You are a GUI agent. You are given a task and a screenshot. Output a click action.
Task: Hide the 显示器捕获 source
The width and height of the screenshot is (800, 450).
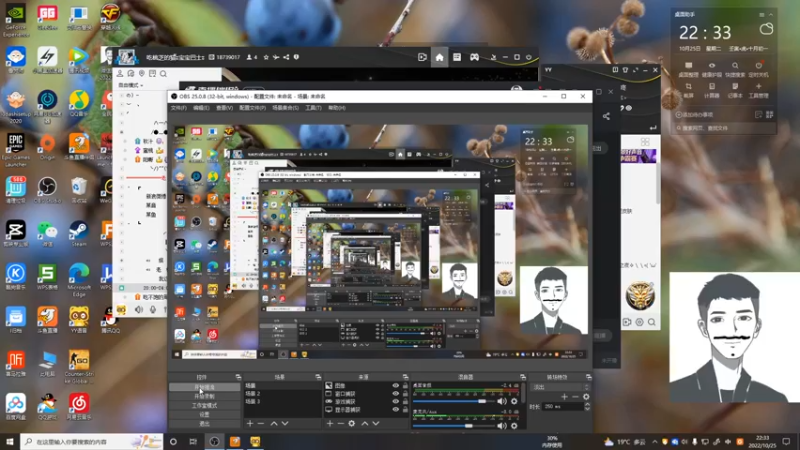pyautogui.click(x=395, y=410)
